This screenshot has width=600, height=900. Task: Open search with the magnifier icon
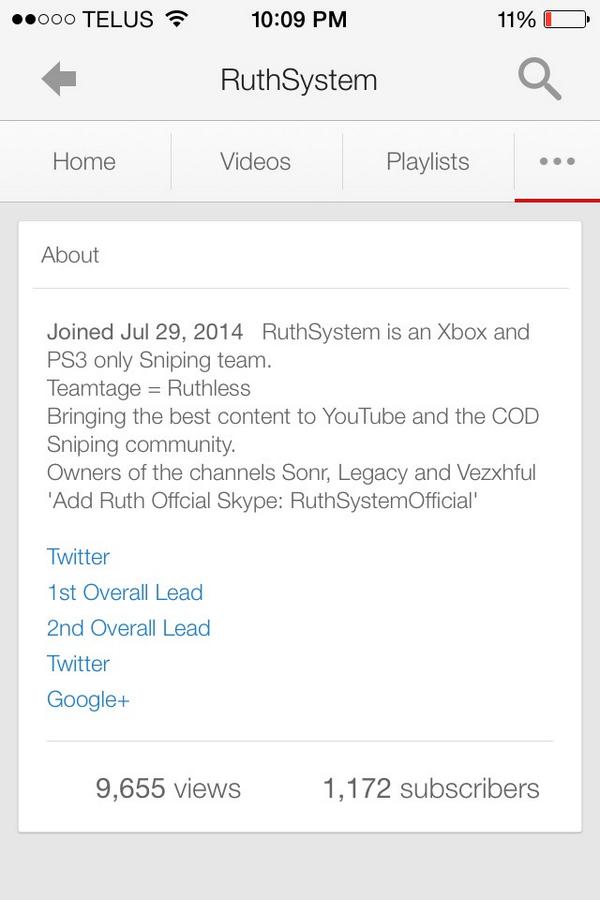tap(539, 79)
